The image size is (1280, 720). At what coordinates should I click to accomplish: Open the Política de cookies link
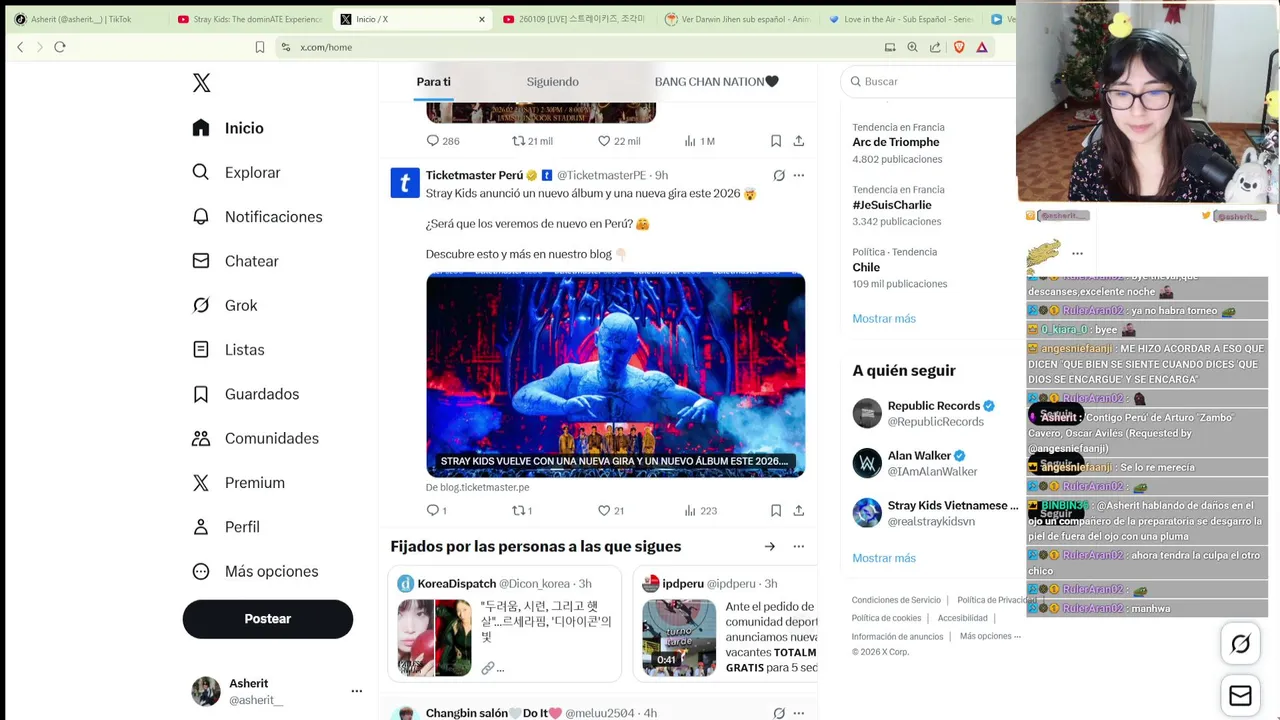(x=886, y=618)
